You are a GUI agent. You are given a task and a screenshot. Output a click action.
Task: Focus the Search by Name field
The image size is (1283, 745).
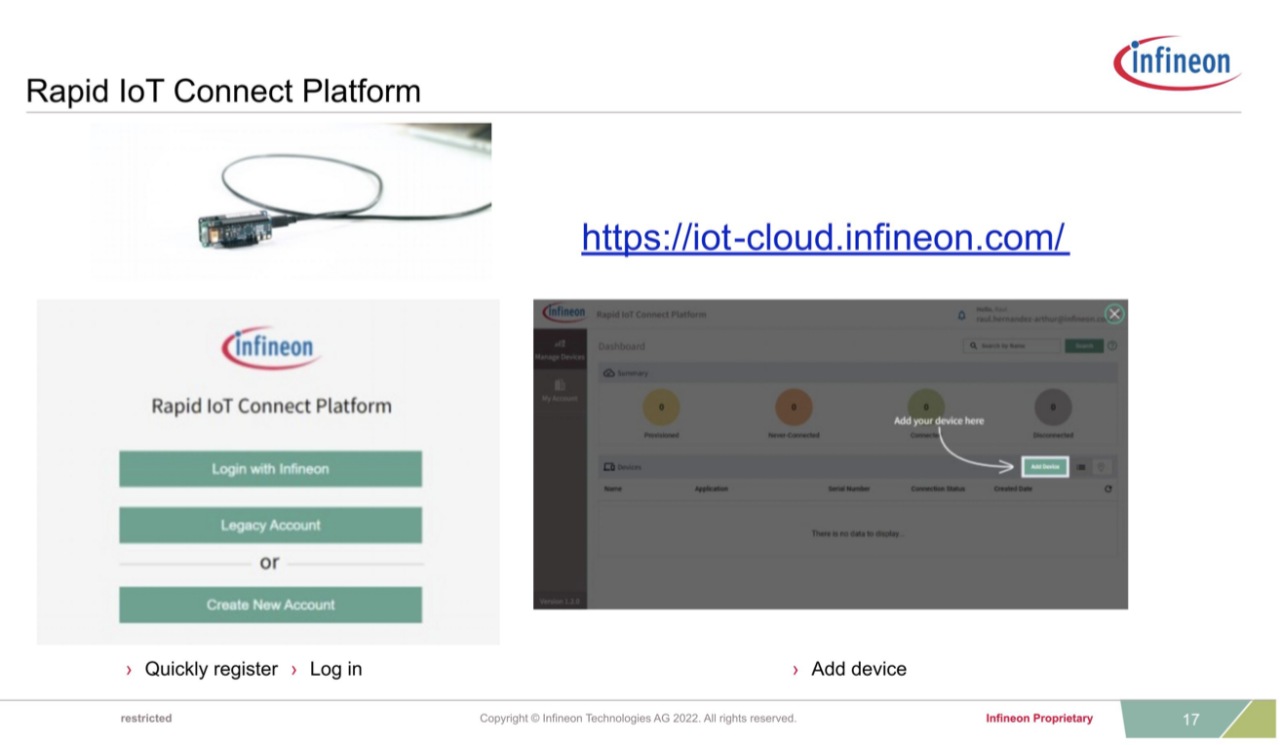1011,346
